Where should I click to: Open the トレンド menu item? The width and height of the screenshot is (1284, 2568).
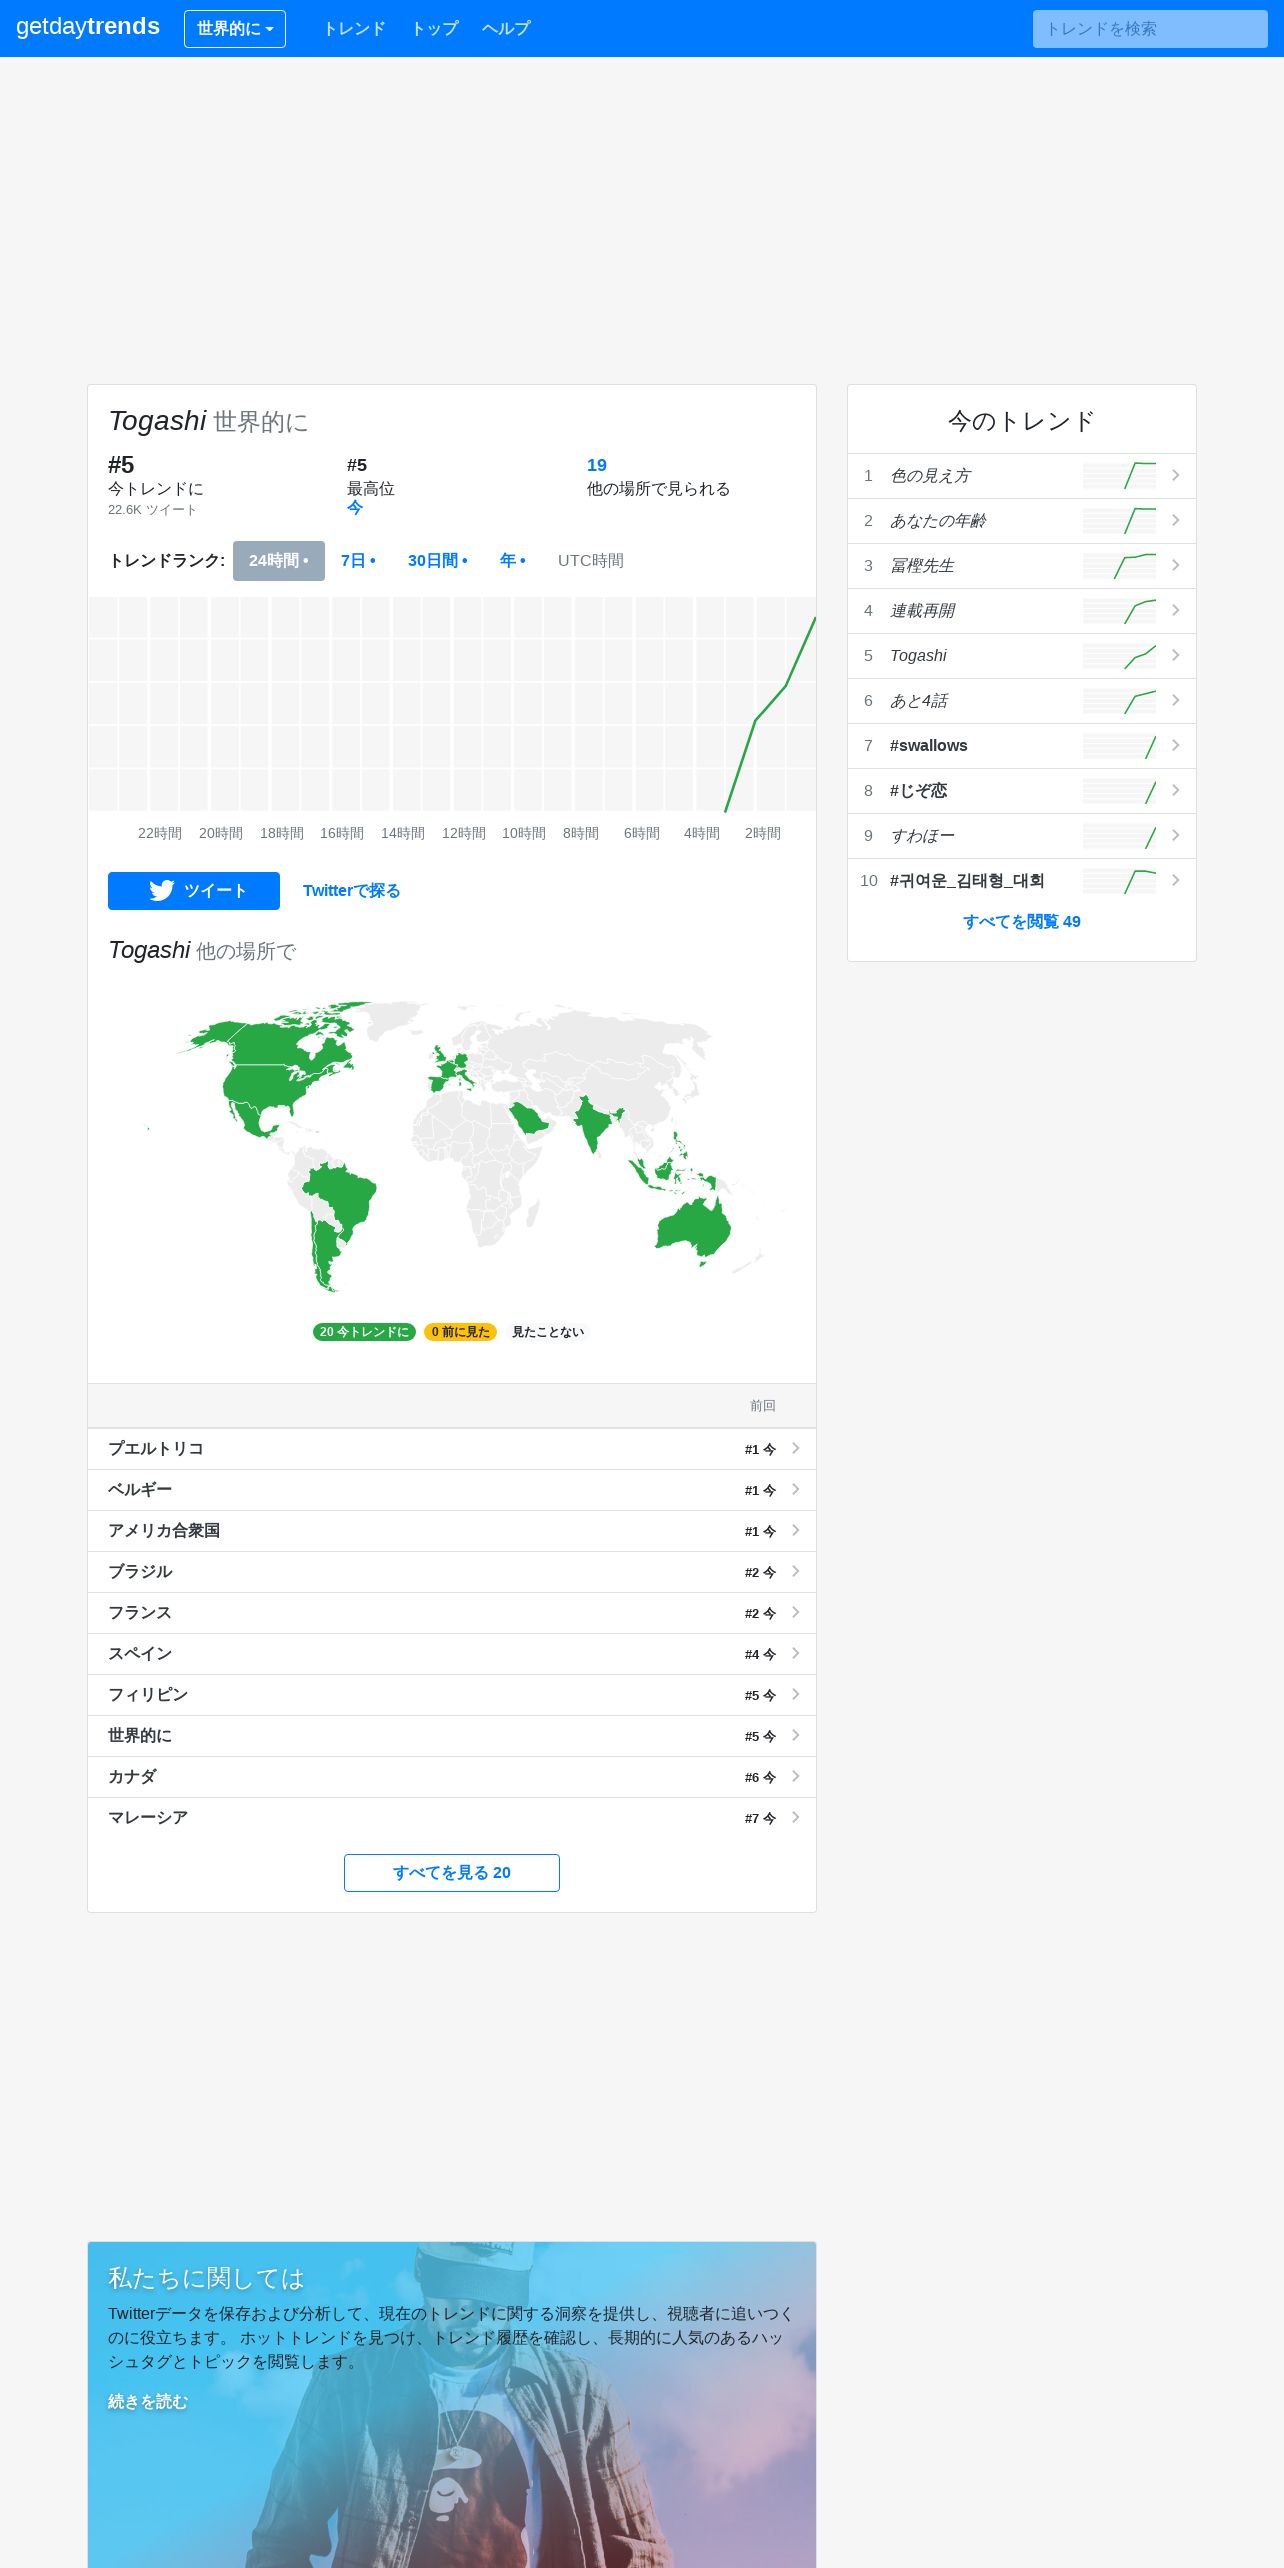pyautogui.click(x=354, y=29)
